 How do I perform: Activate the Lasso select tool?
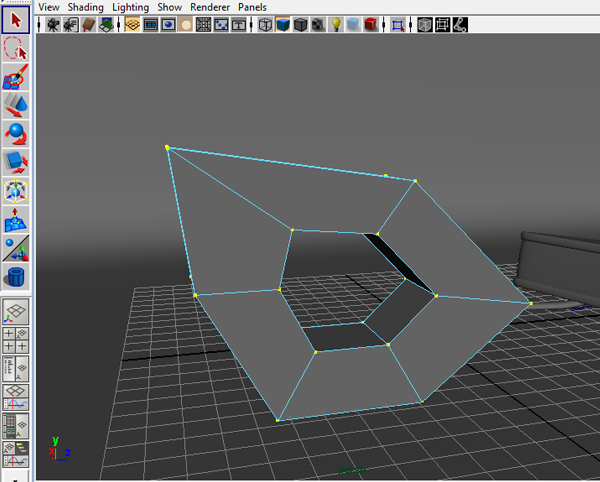pyautogui.click(x=15, y=47)
